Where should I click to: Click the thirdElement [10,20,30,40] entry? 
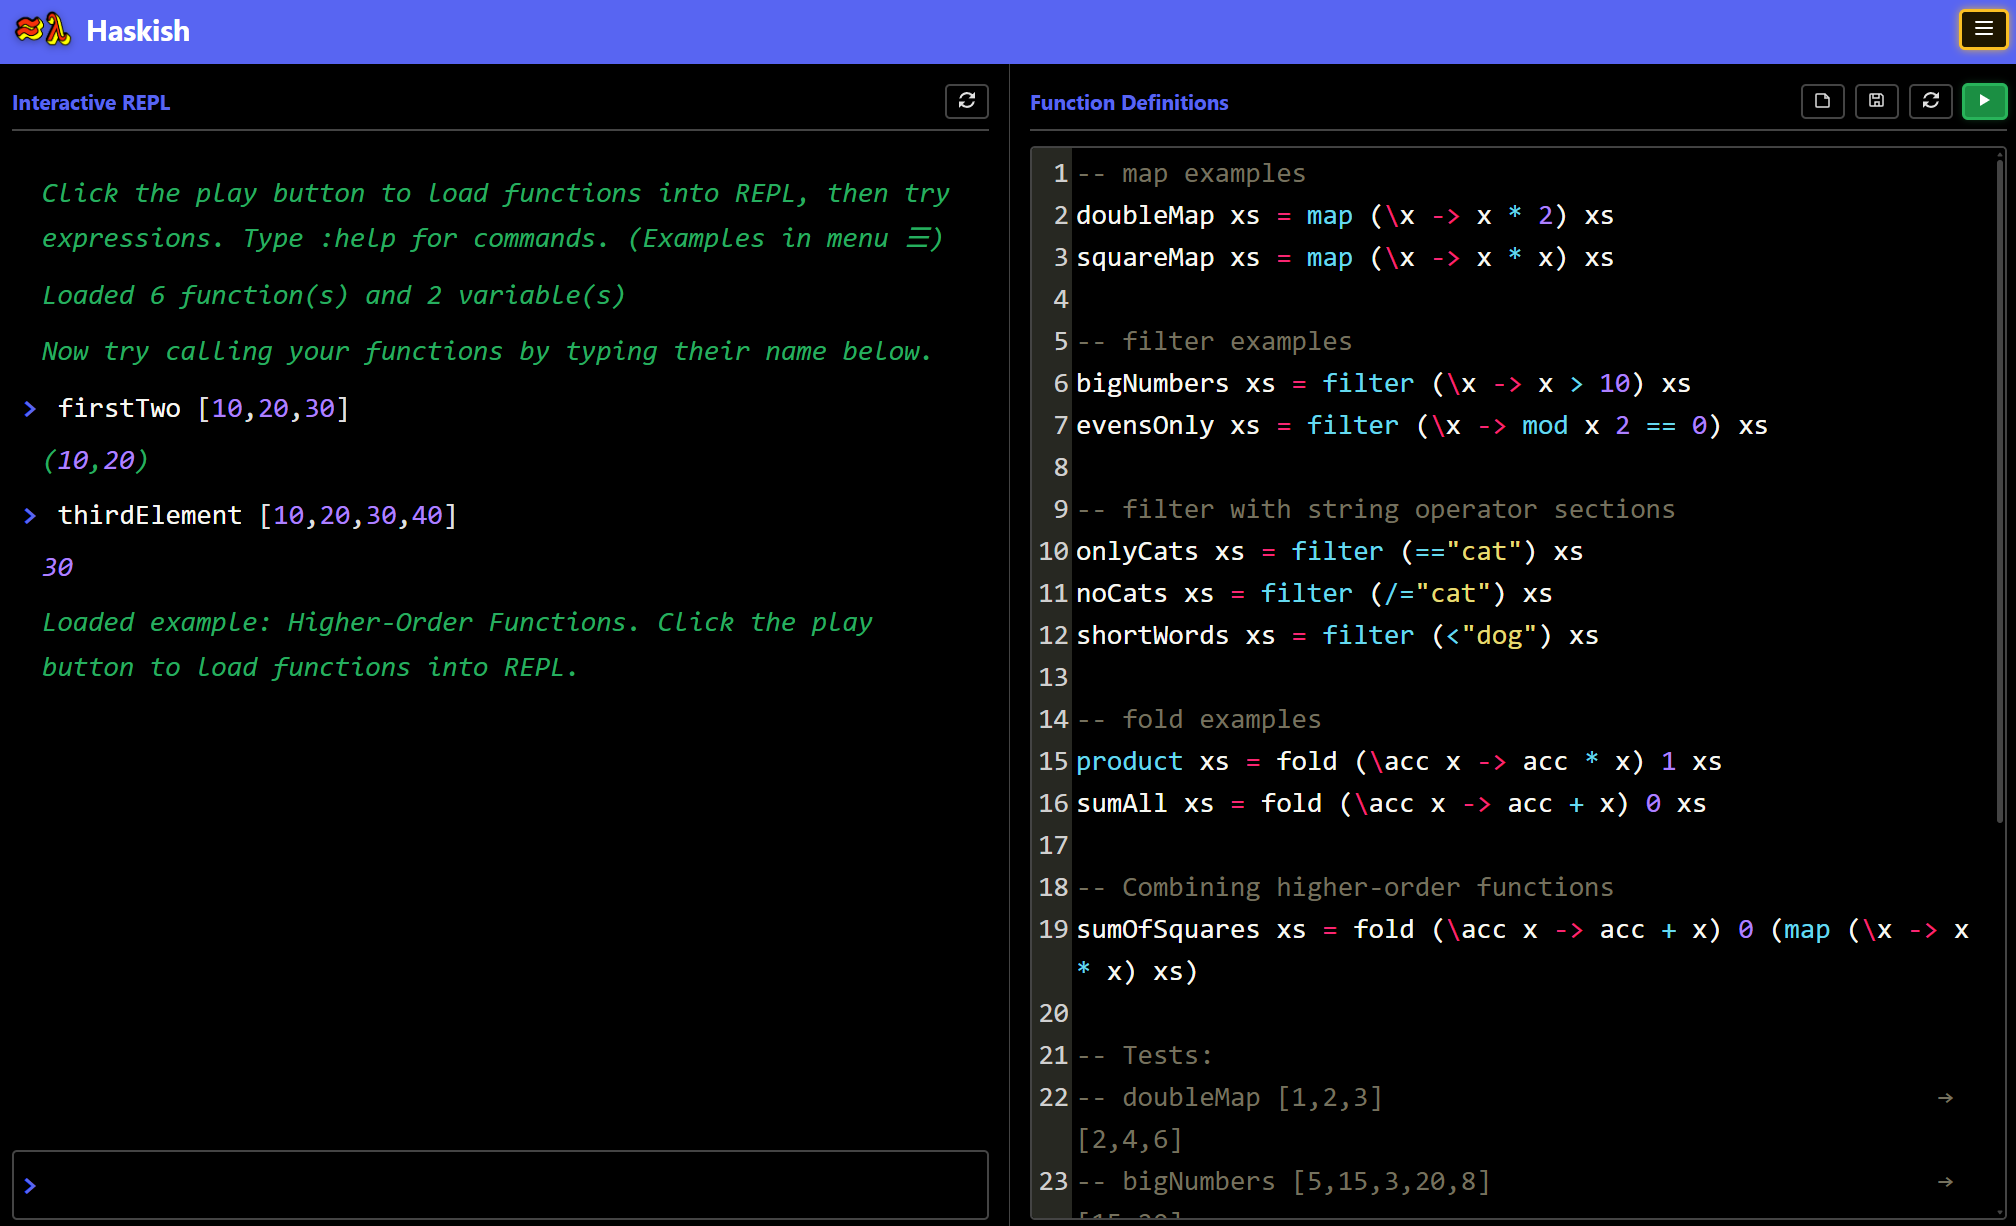coord(257,515)
